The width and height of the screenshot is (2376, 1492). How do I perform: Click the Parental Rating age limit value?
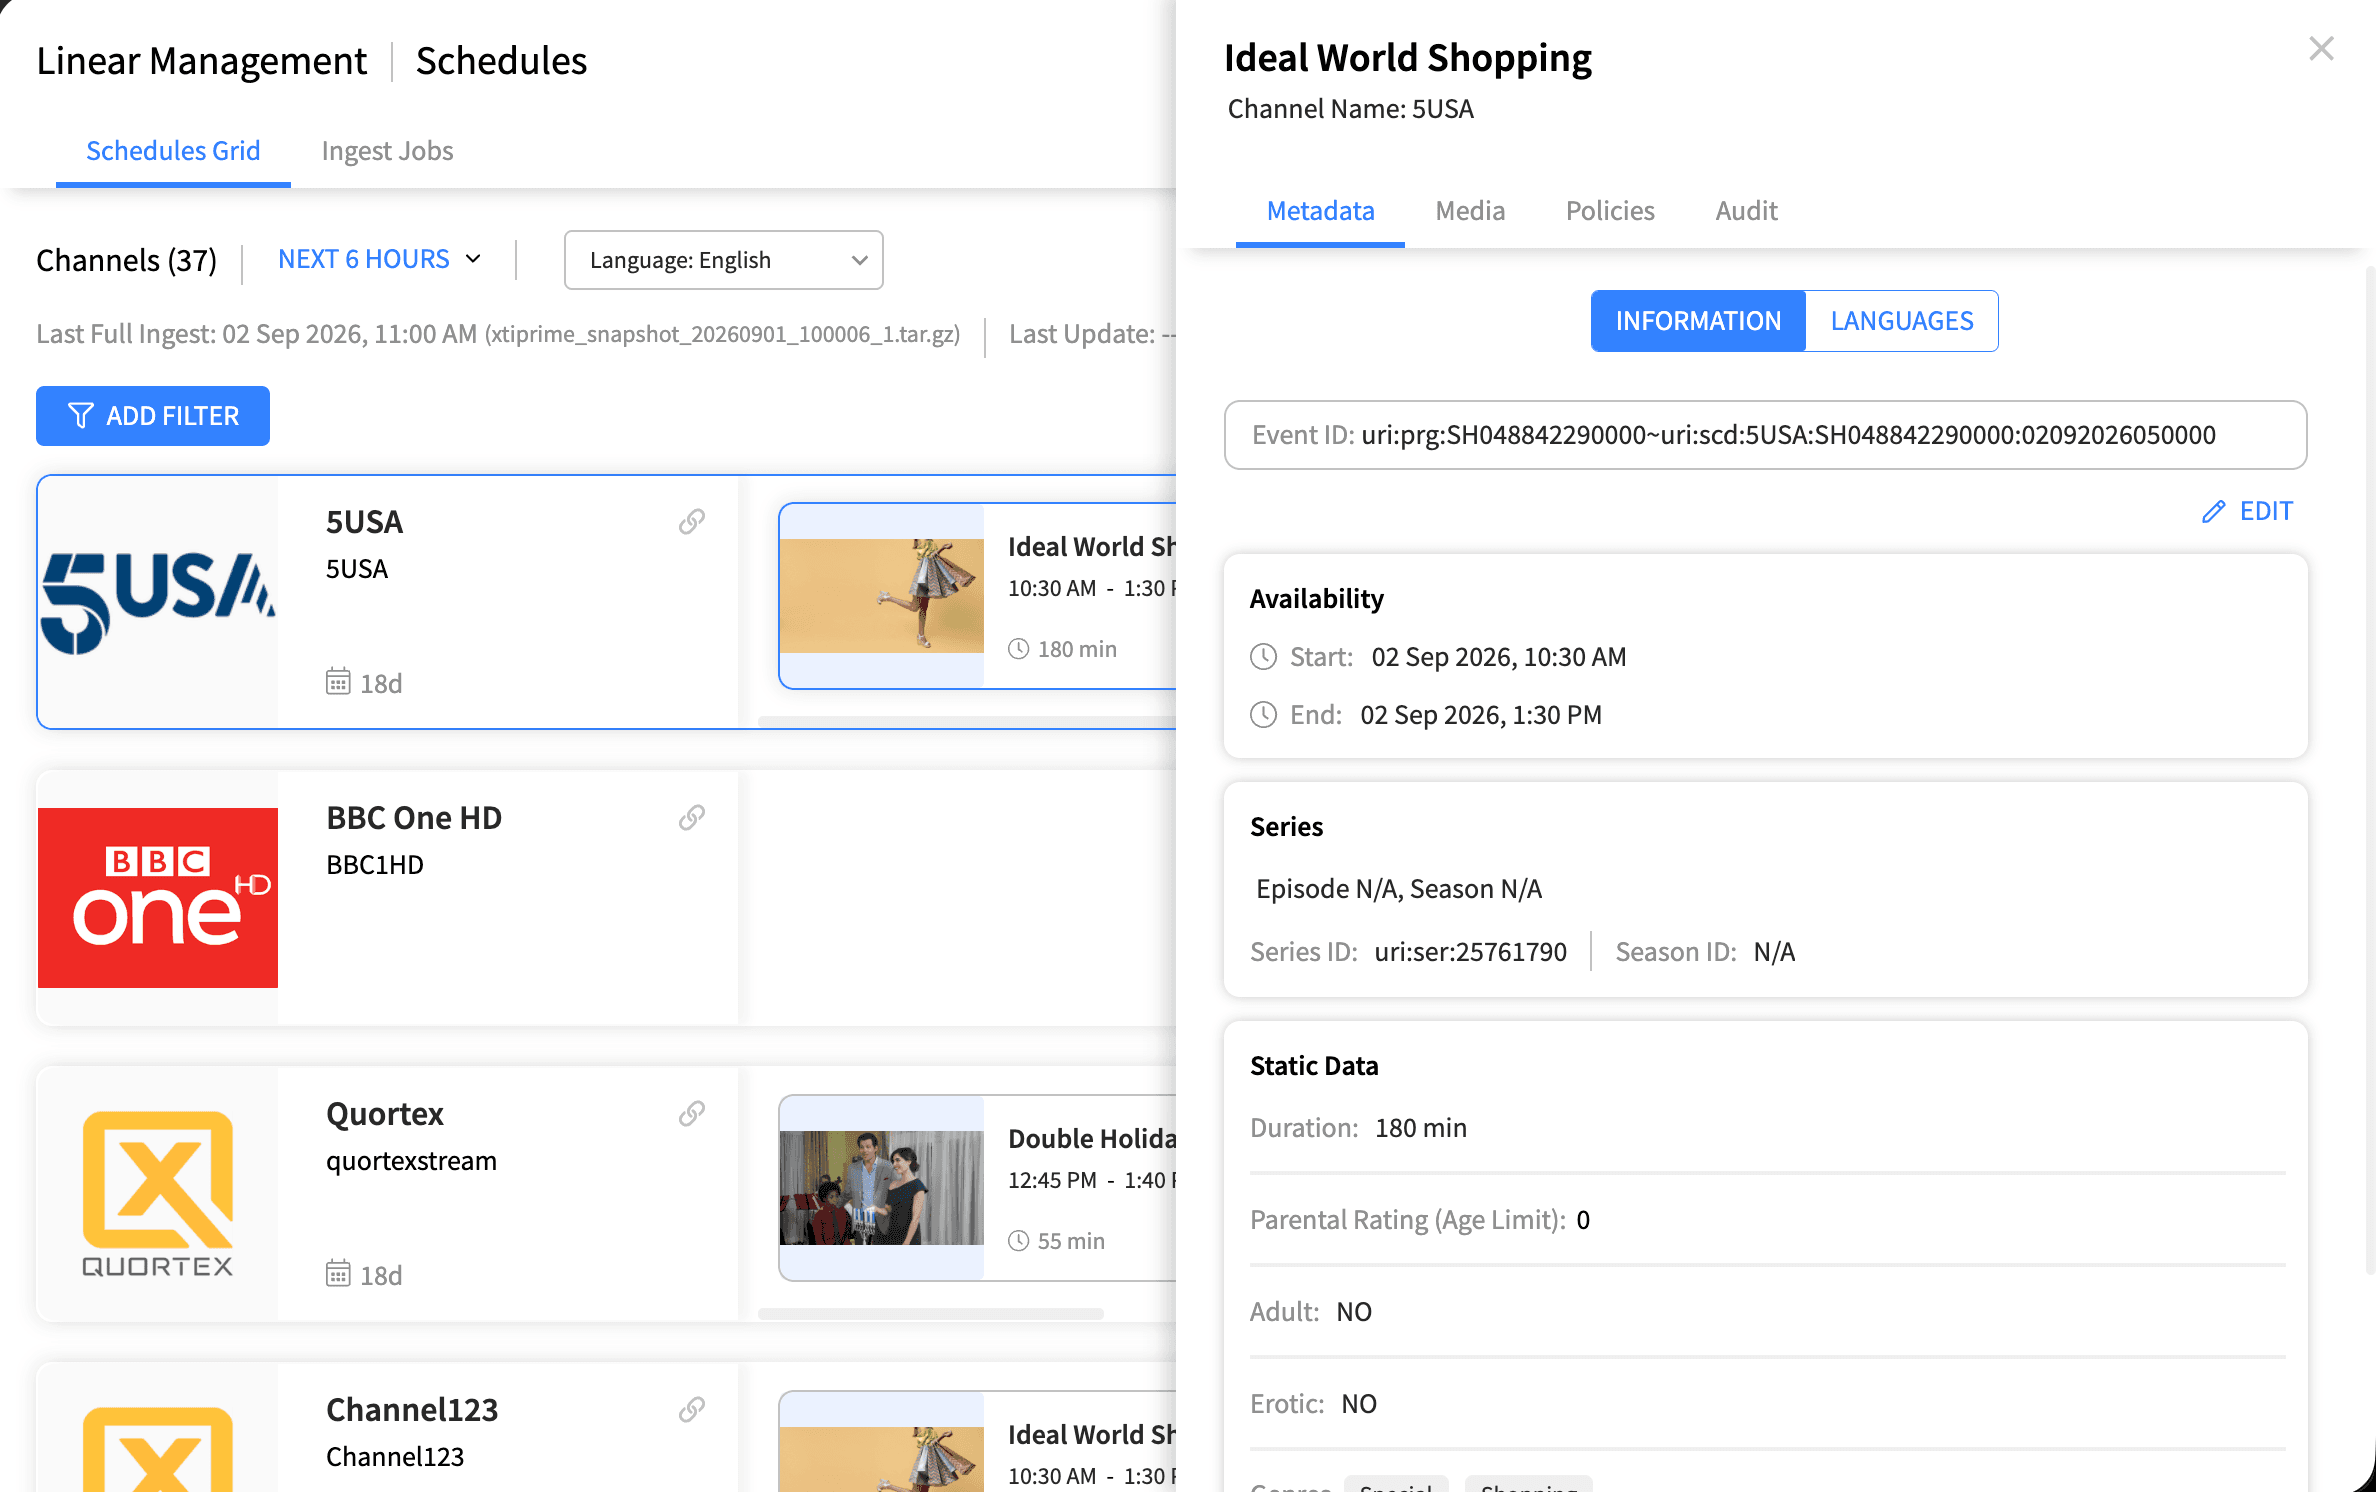pos(1583,1219)
